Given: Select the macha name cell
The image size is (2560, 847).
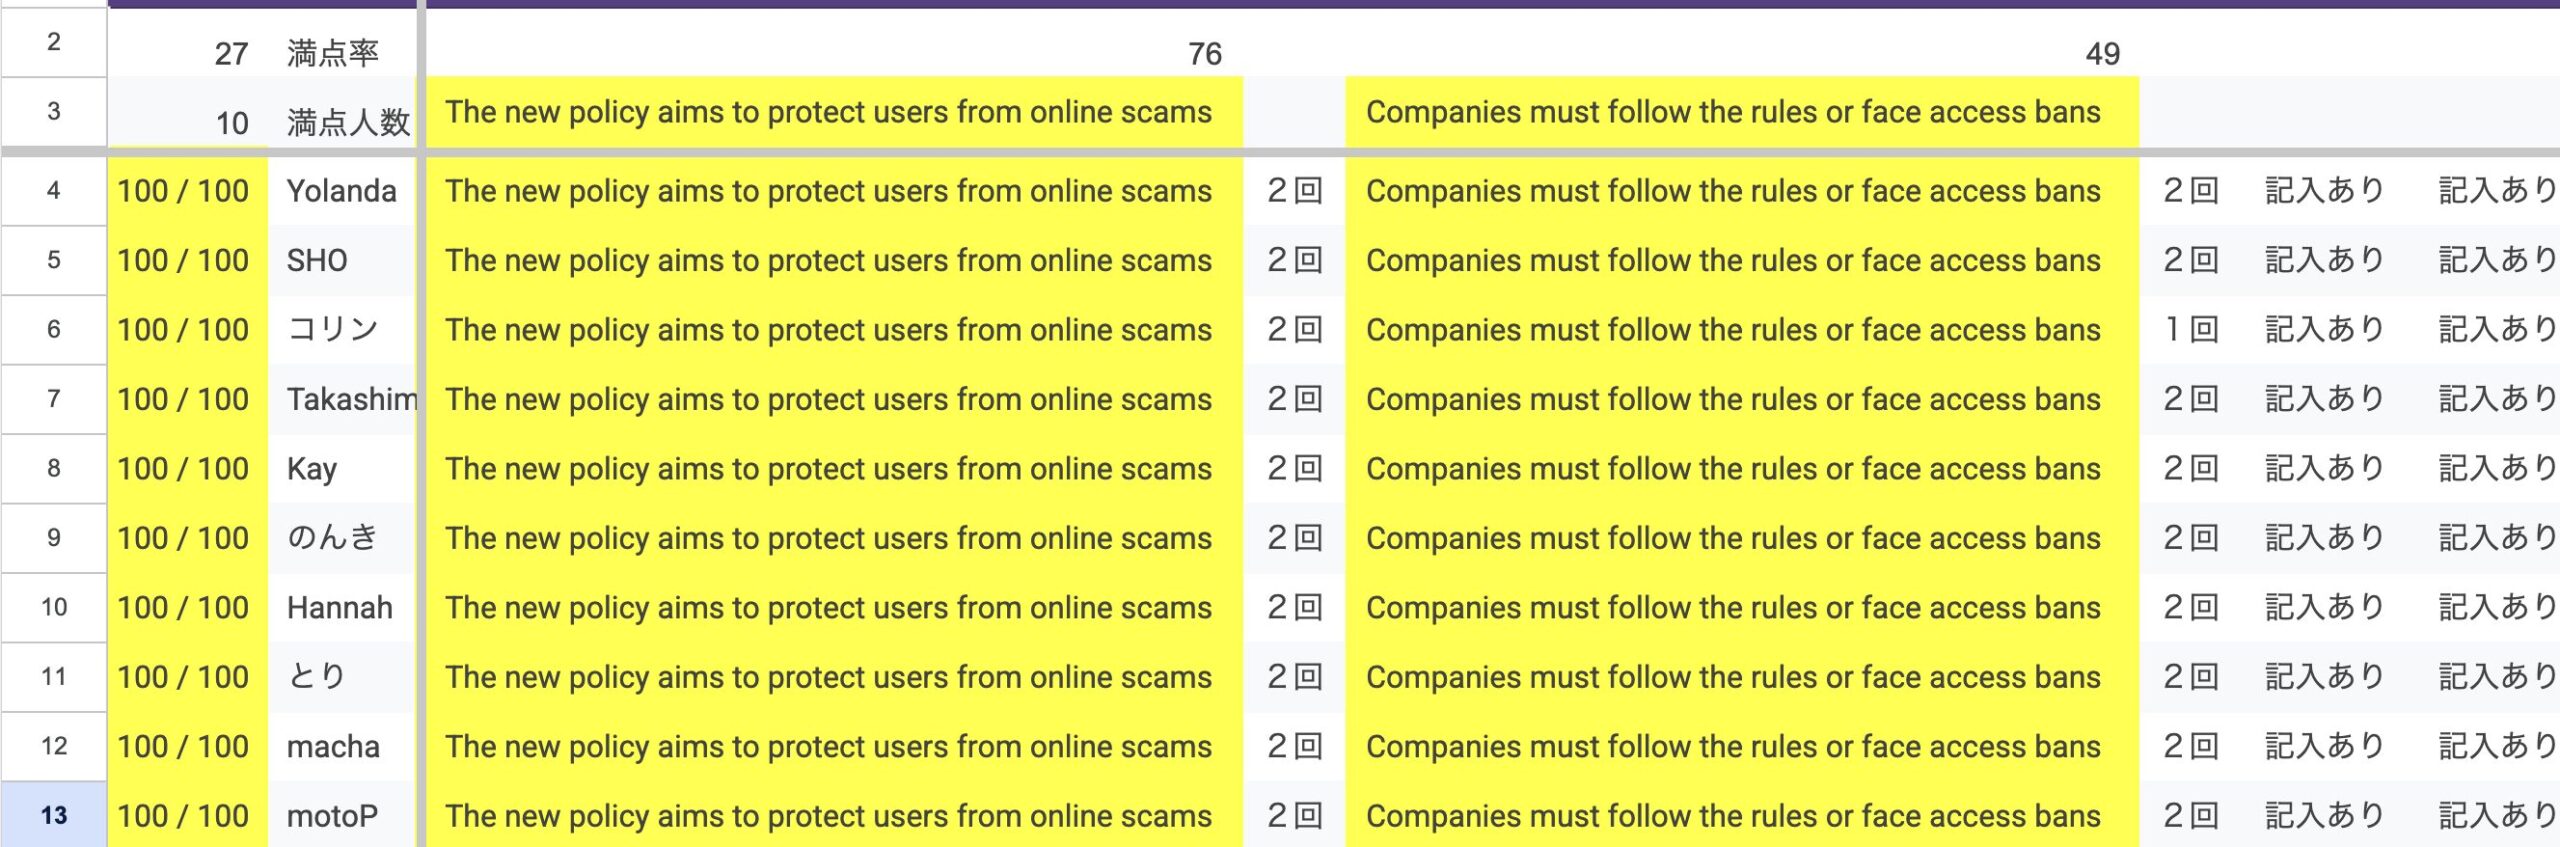Looking at the screenshot, I should [x=341, y=747].
